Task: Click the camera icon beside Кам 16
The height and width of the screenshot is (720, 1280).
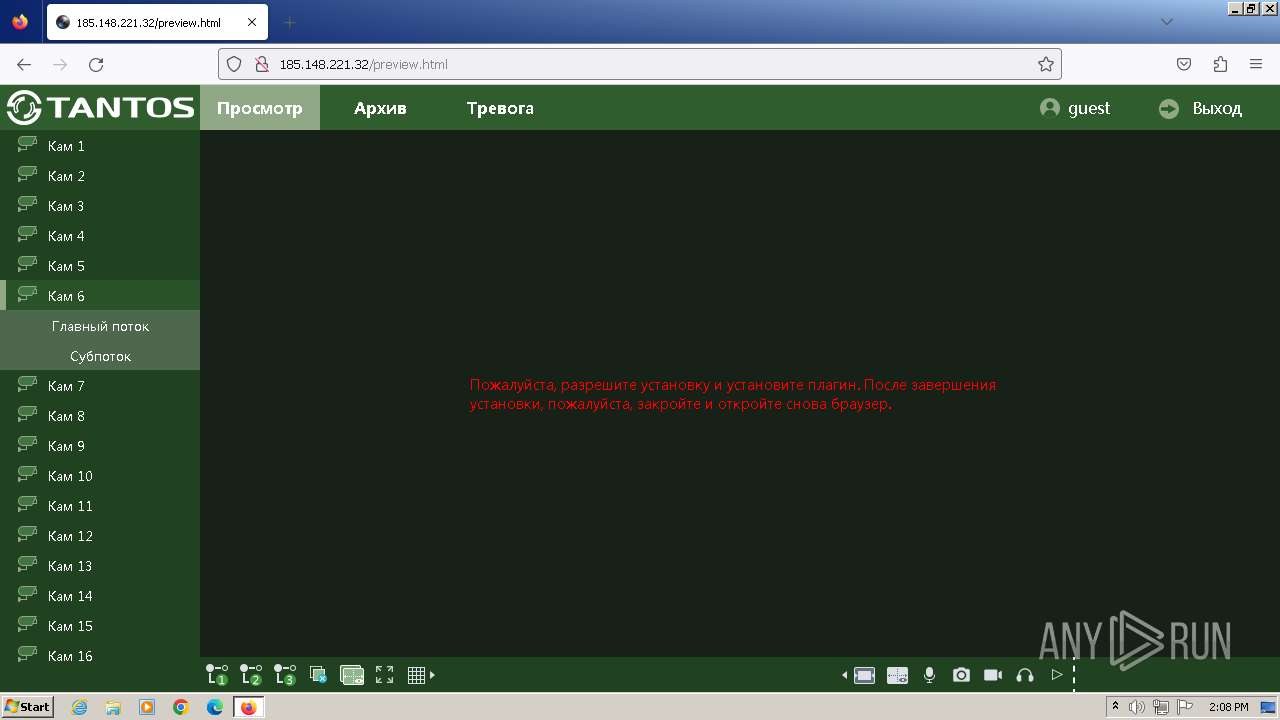Action: 27,654
